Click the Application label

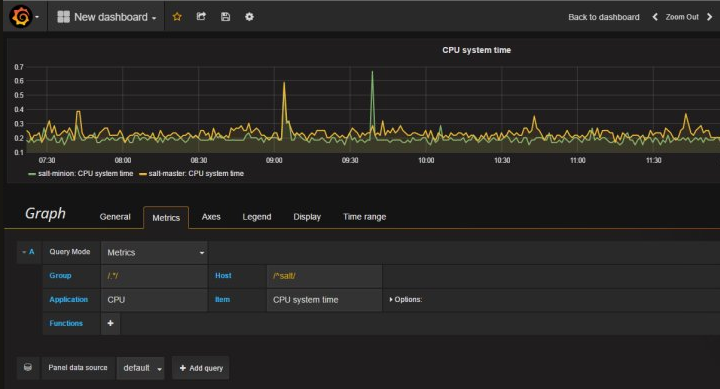coord(68,299)
